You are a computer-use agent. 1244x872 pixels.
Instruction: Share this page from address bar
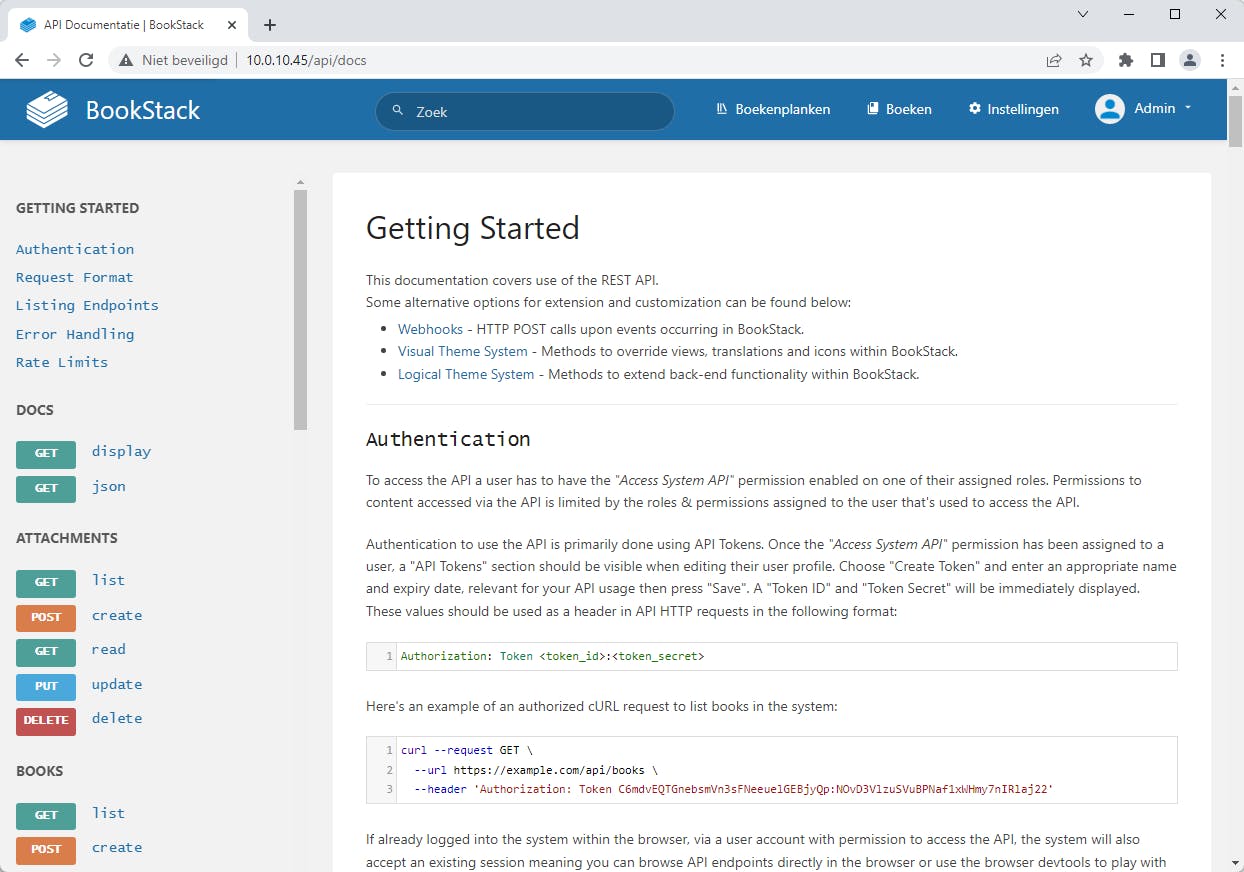(x=1054, y=60)
